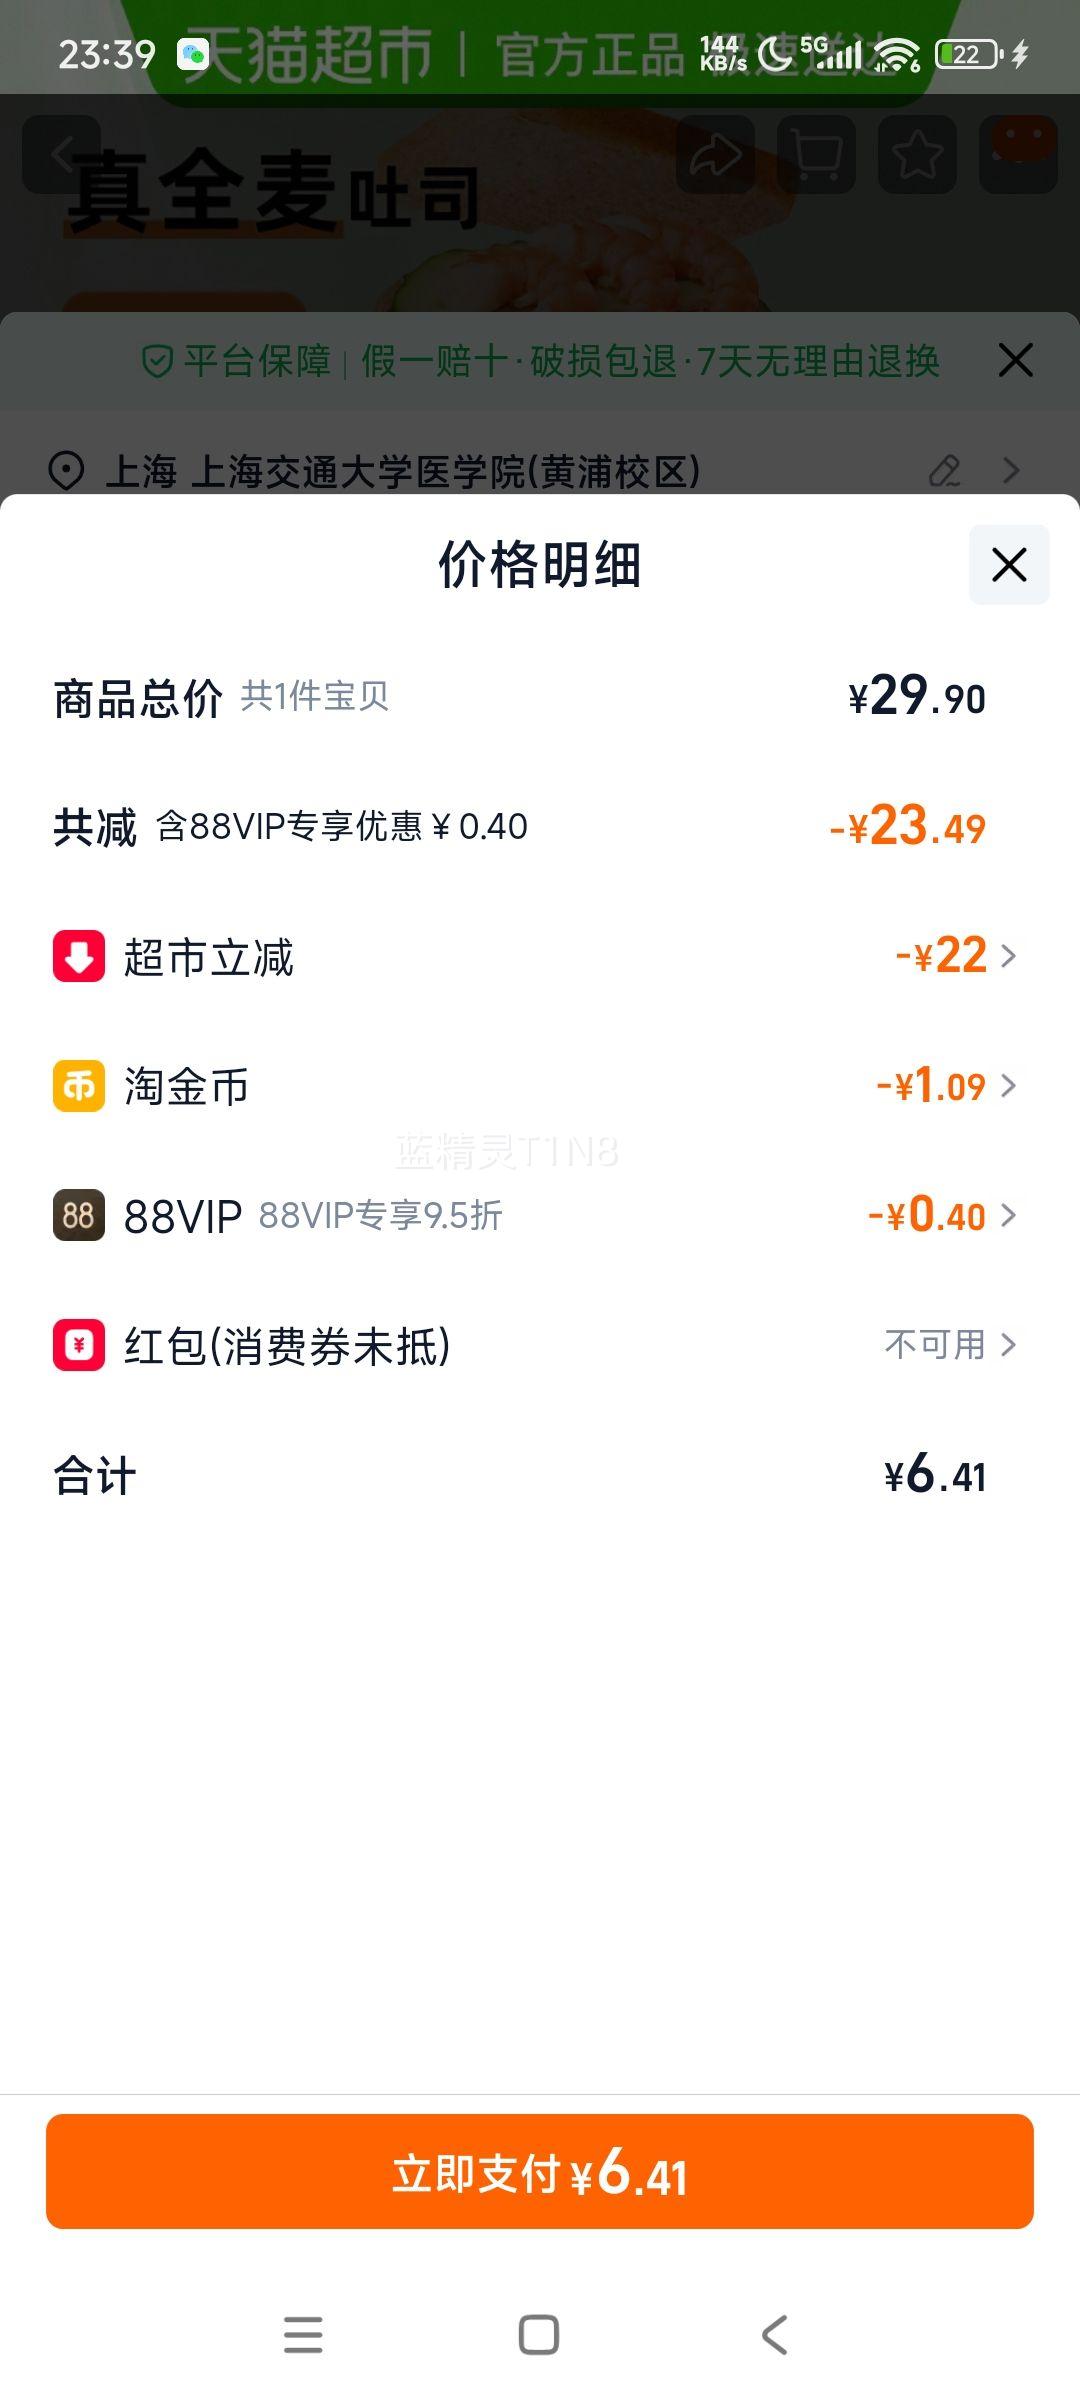Viewport: 1080px width, 2400px height.
Task: Tap the Android back navigation arrow
Action: click(774, 2335)
